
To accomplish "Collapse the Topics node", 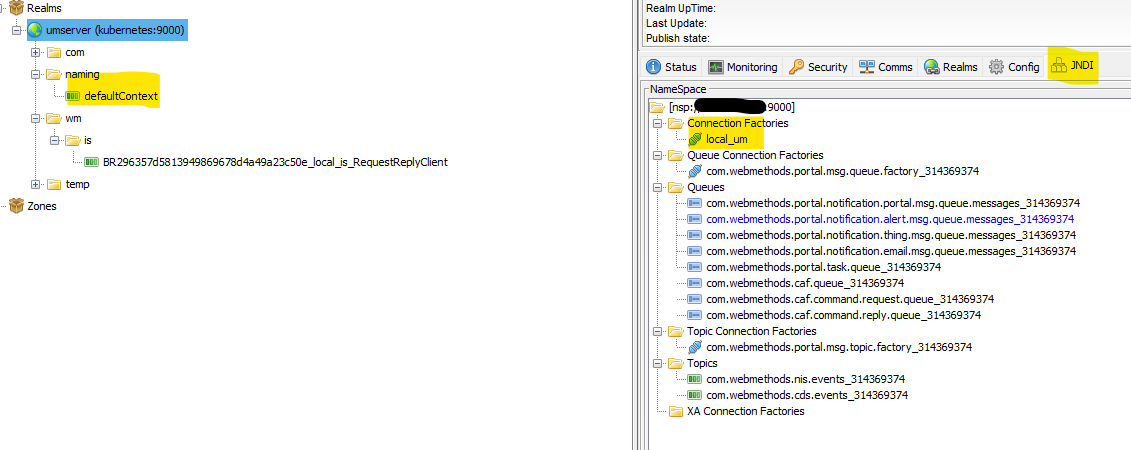I will (657, 363).
